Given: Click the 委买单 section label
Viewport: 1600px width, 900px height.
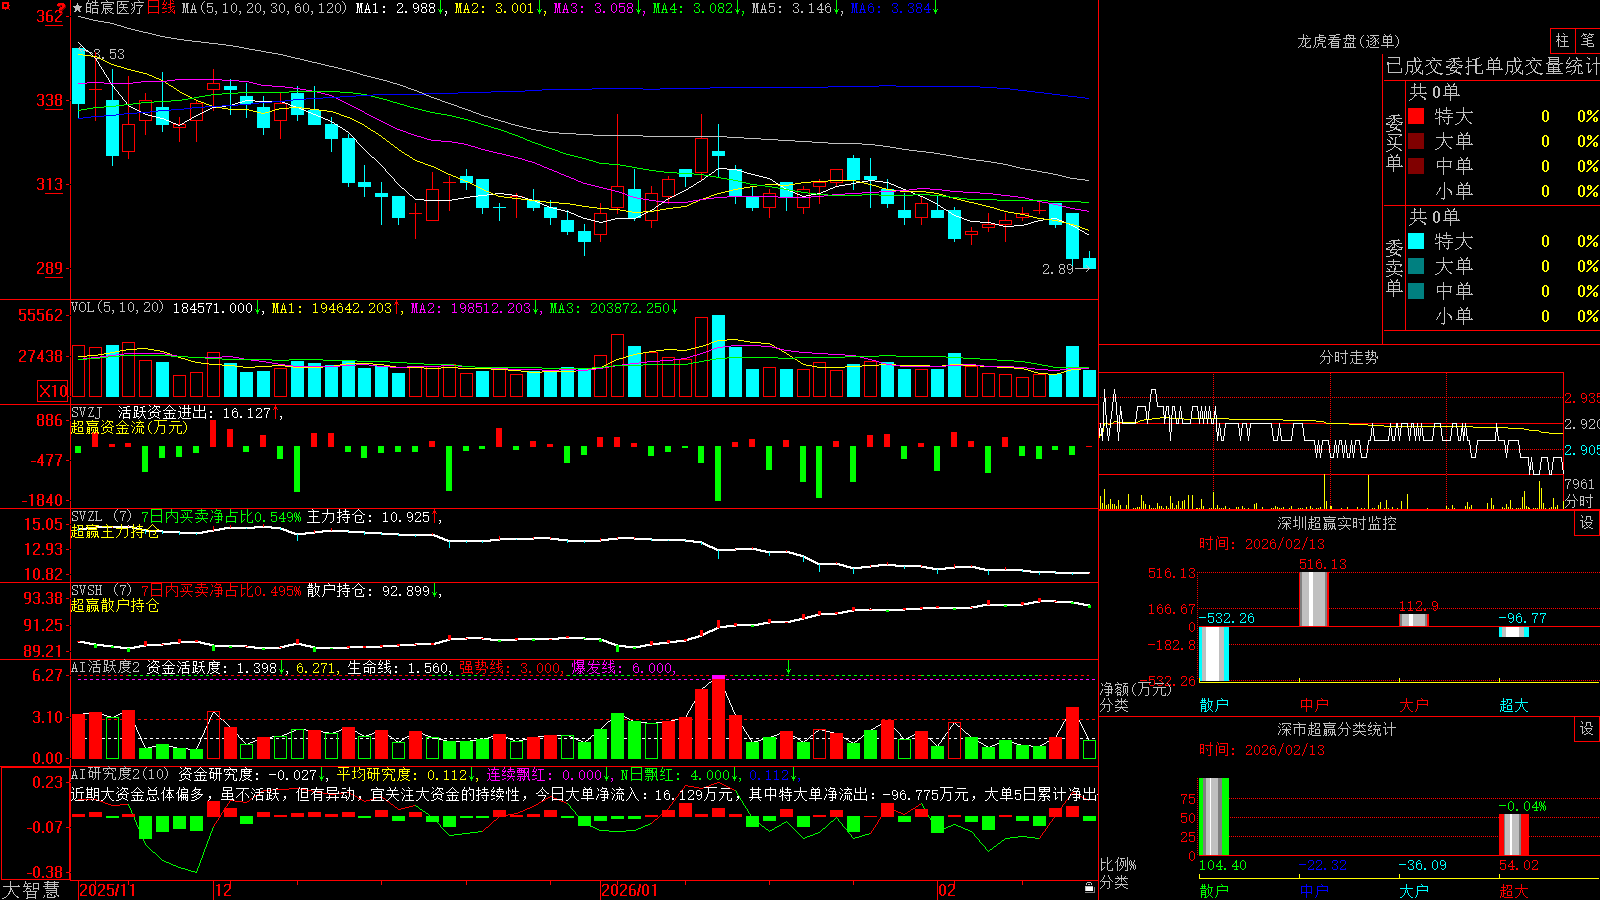Looking at the screenshot, I should point(1394,142).
